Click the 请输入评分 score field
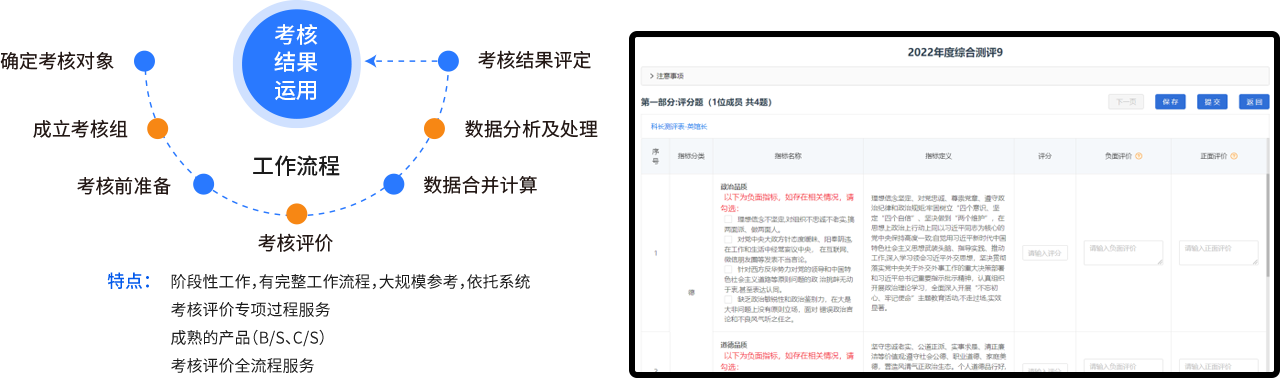The image size is (1280, 378). [1045, 253]
